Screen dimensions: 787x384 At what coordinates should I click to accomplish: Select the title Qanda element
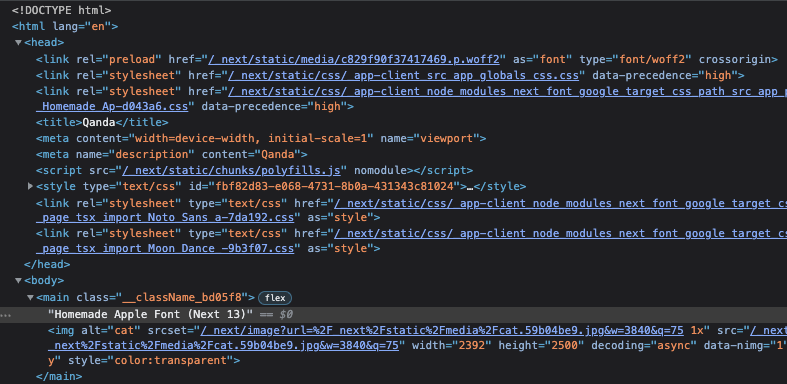[x=102, y=122]
